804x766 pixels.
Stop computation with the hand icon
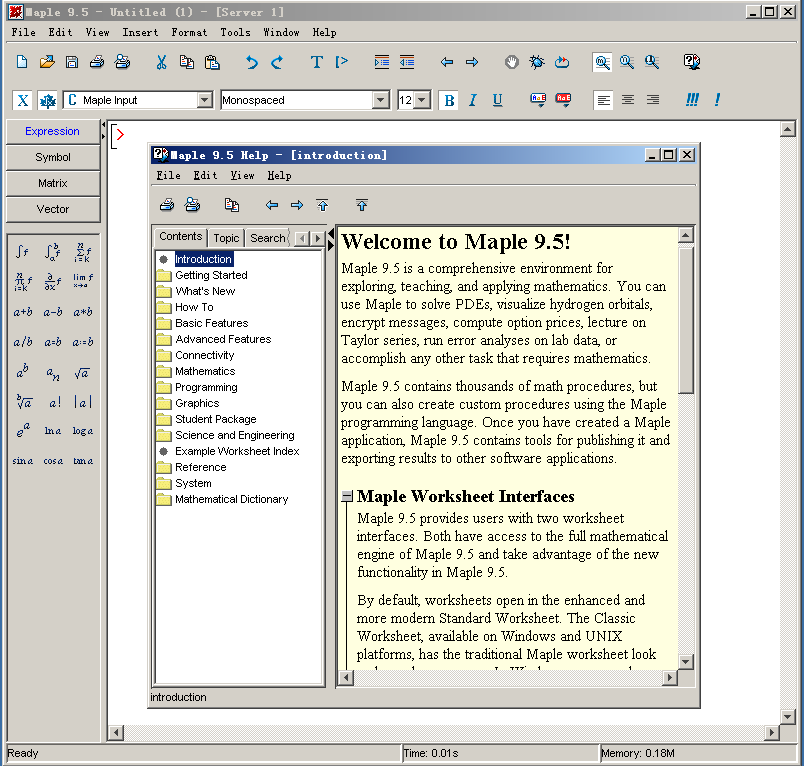(511, 62)
